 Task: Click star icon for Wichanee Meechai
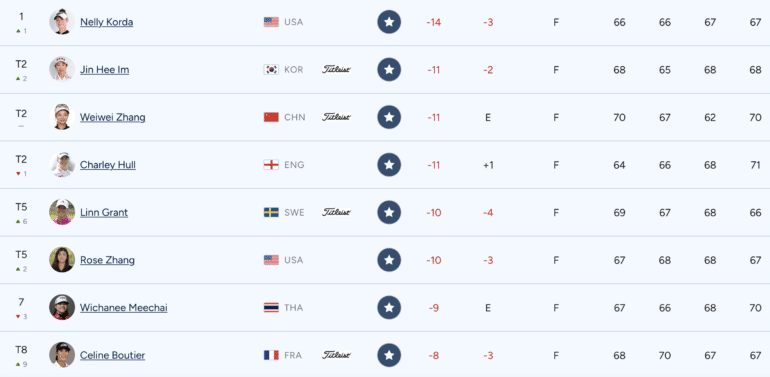click(389, 307)
